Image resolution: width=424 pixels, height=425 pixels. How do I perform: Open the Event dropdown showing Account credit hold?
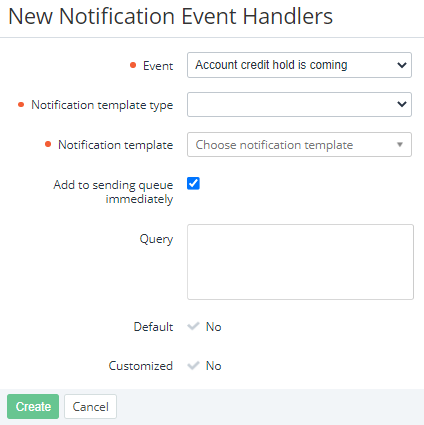(299, 65)
